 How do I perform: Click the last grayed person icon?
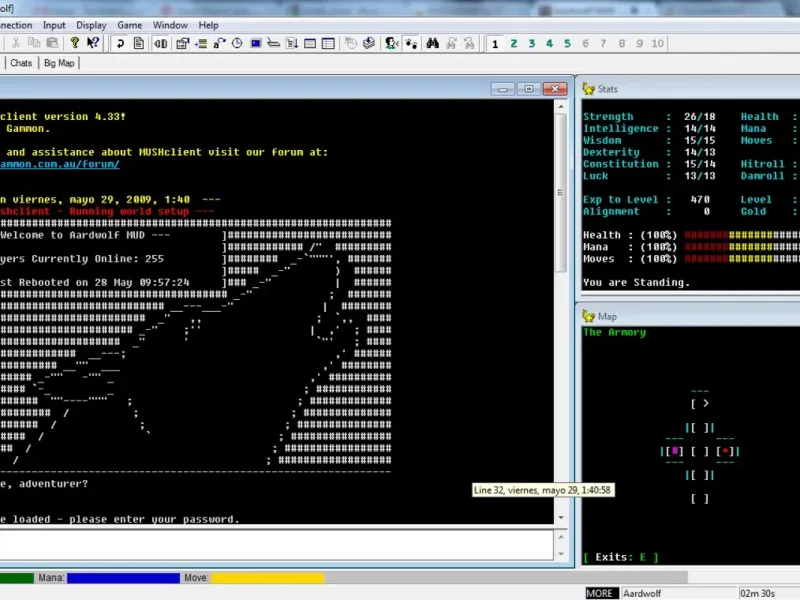click(469, 43)
